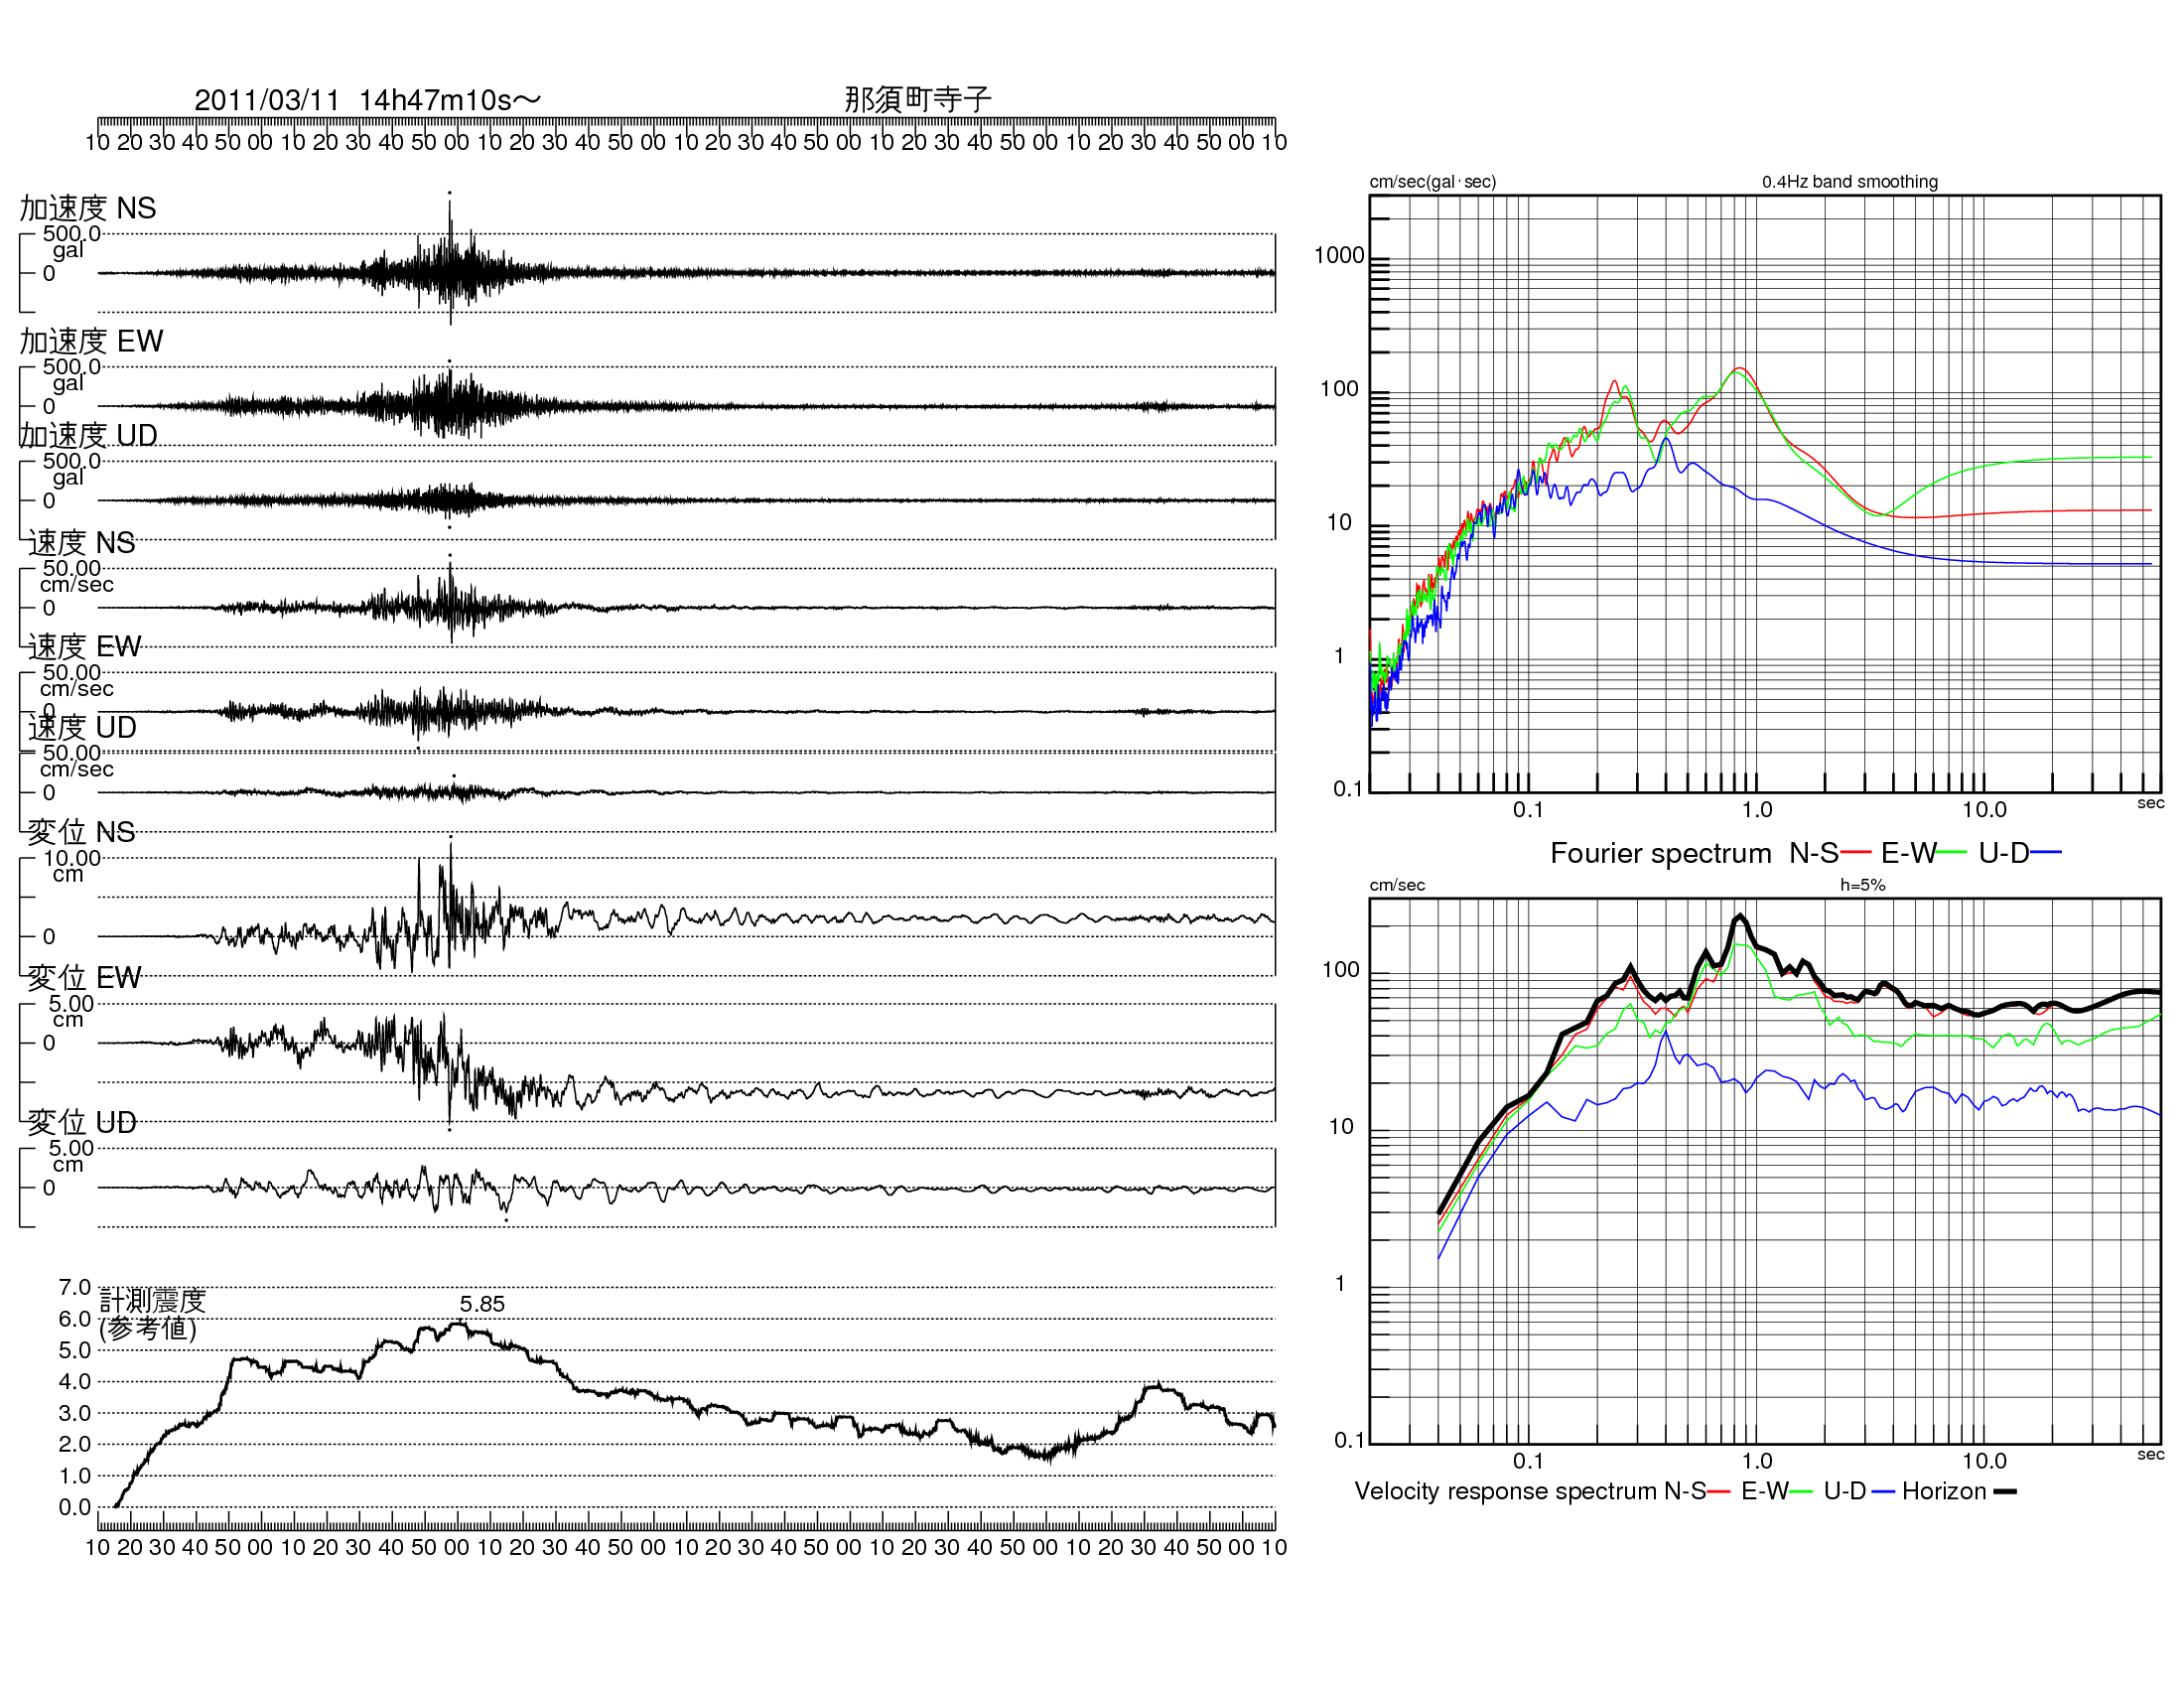Click the 5.00 scale on 変位 UD
Viewport: 2184px width, 1688px height.
pyautogui.click(x=72, y=1148)
